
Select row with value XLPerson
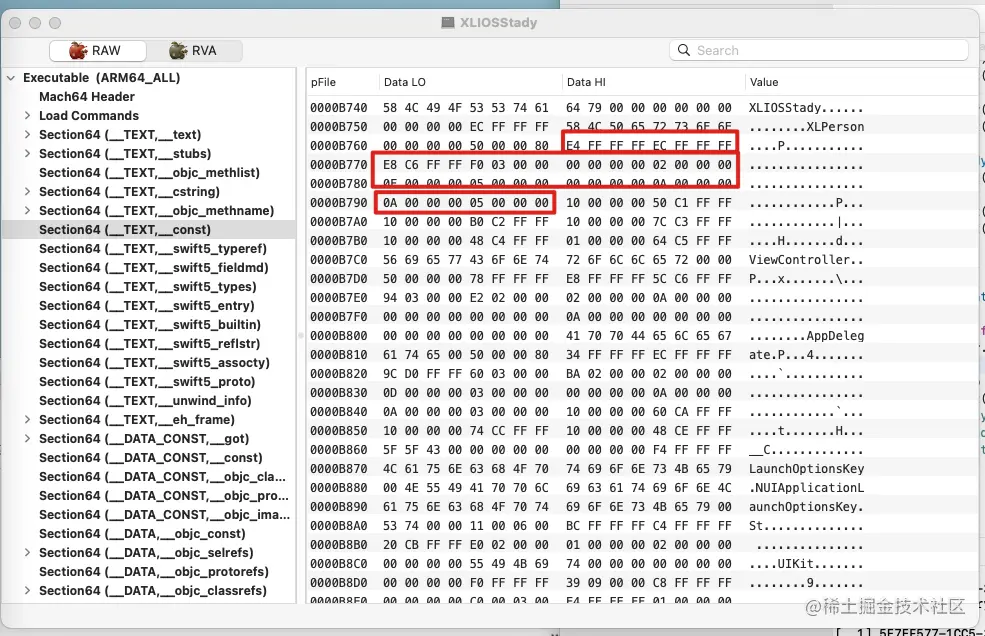tap(641, 126)
